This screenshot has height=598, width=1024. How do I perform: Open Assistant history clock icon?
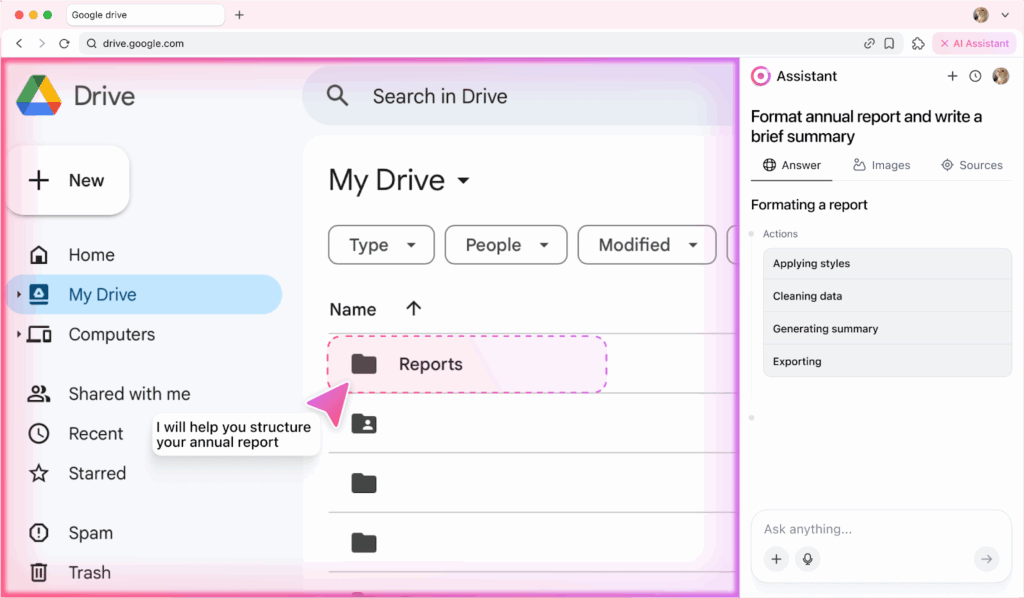pyautogui.click(x=975, y=76)
